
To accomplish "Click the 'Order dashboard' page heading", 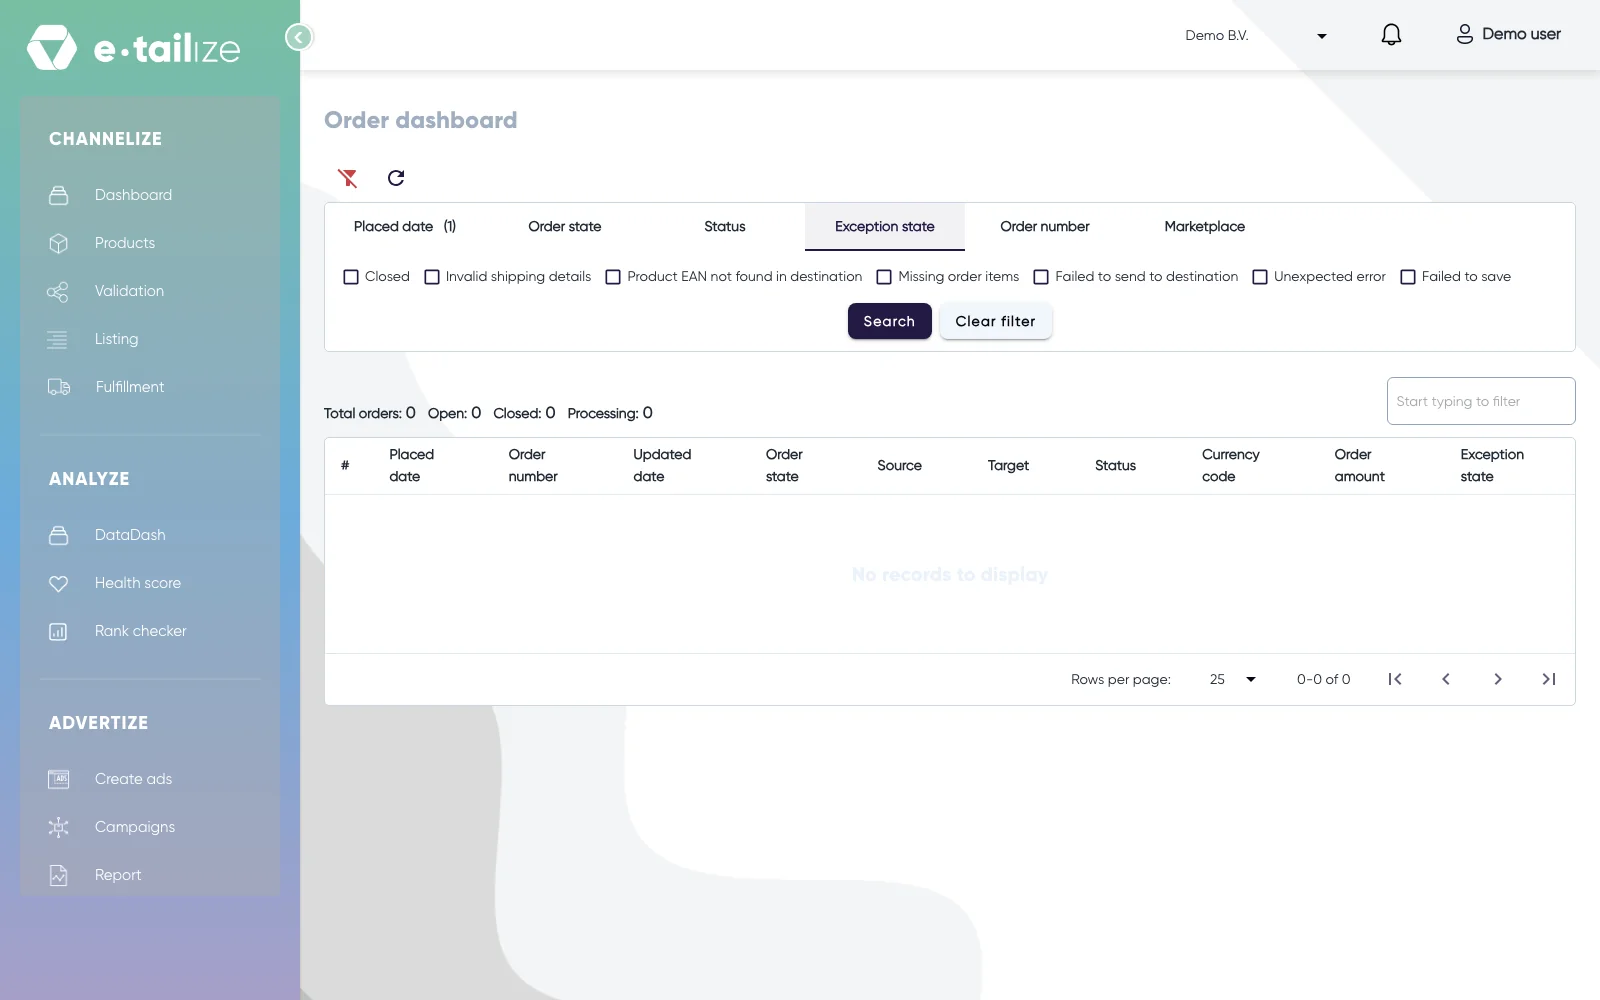I will (421, 120).
